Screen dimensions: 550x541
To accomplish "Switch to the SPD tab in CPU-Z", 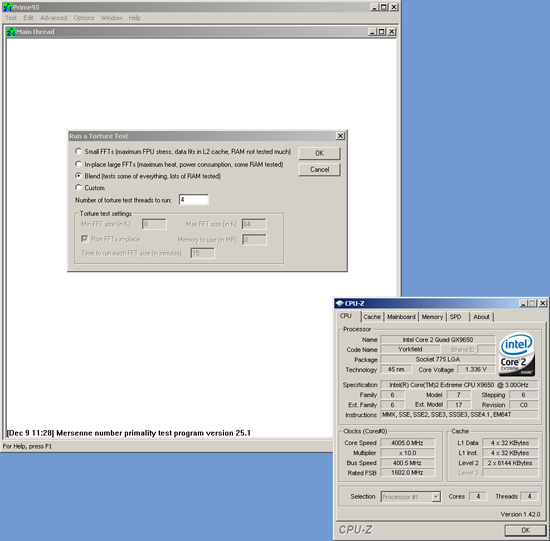I will 456,317.
